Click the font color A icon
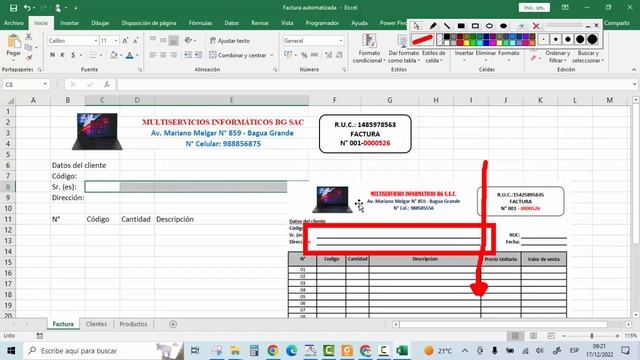This screenshot has height=360, width=640. (x=129, y=55)
